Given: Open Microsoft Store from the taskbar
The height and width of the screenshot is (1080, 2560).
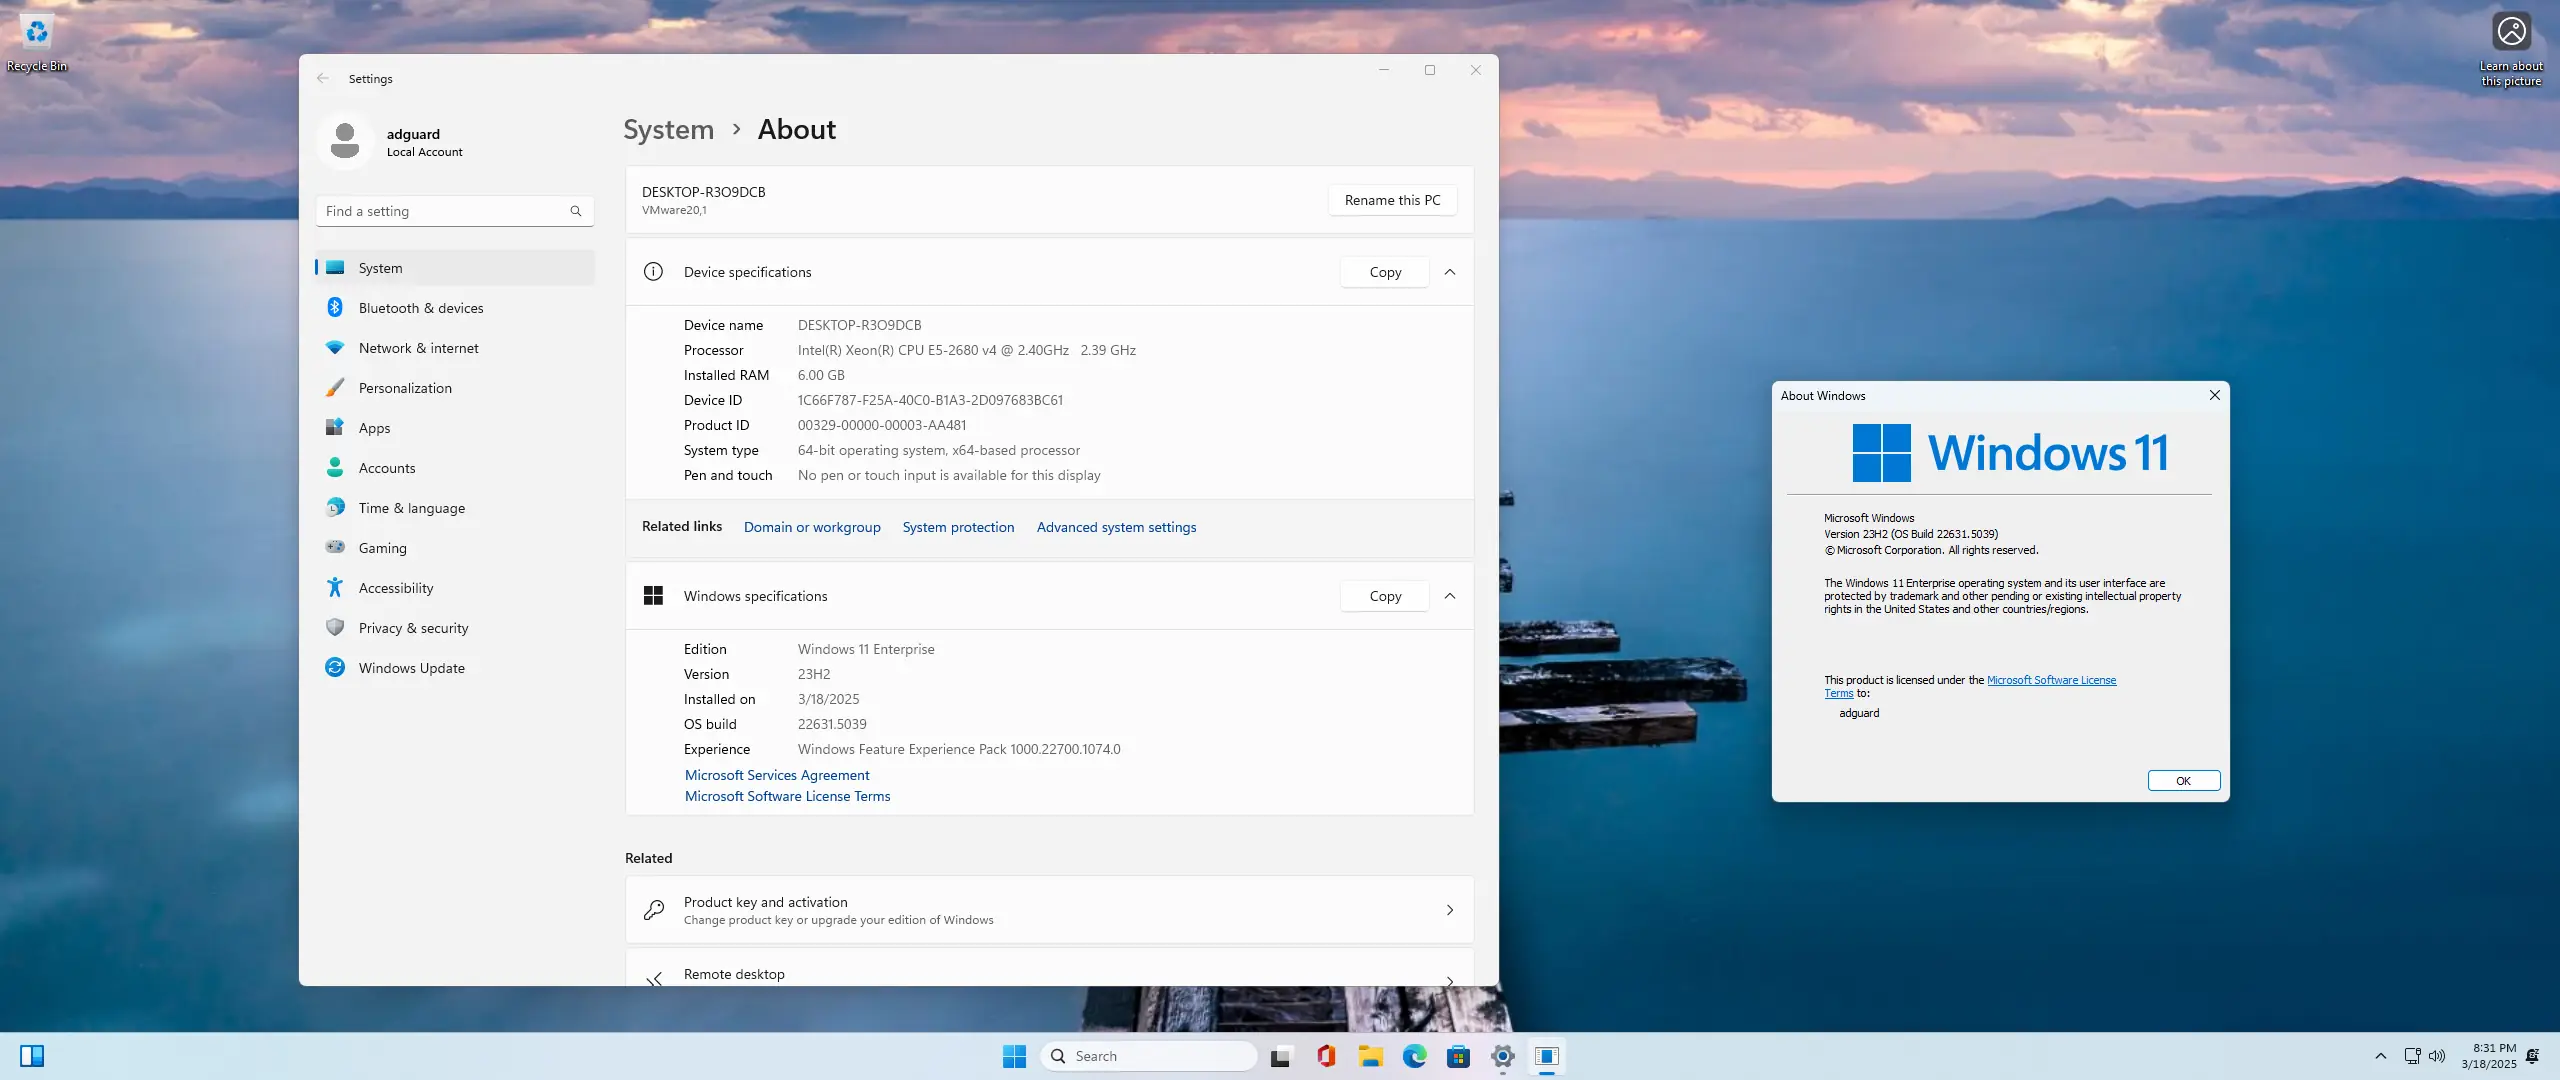Looking at the screenshot, I should pyautogui.click(x=1458, y=1055).
